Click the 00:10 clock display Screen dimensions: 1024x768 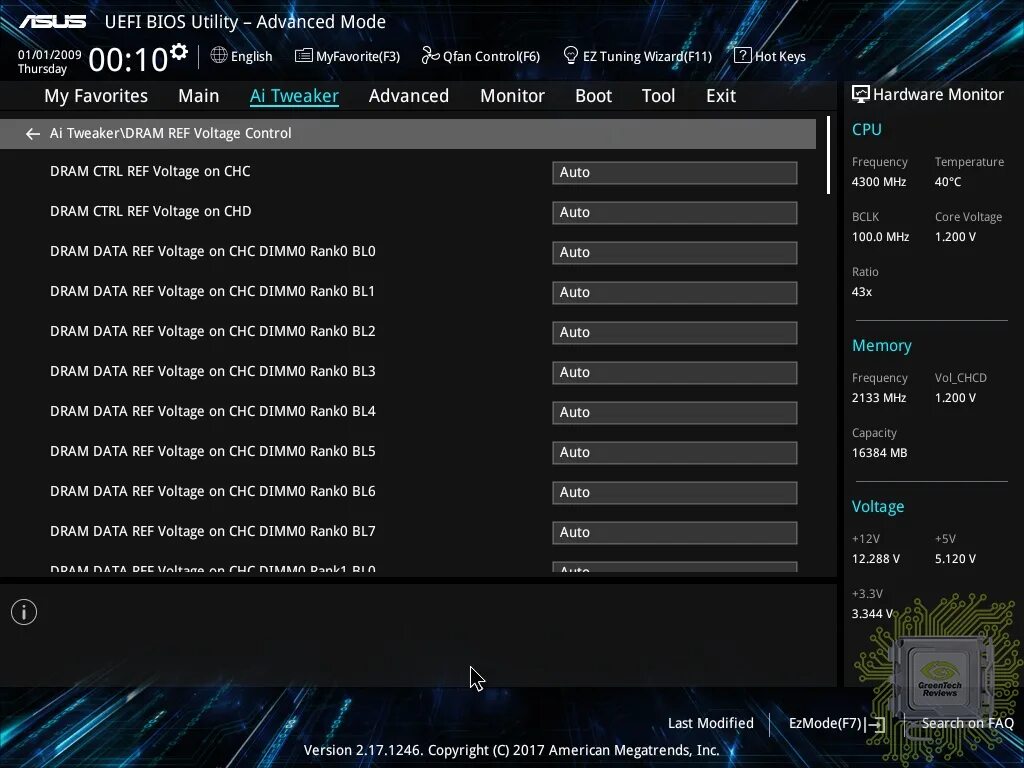[128, 59]
